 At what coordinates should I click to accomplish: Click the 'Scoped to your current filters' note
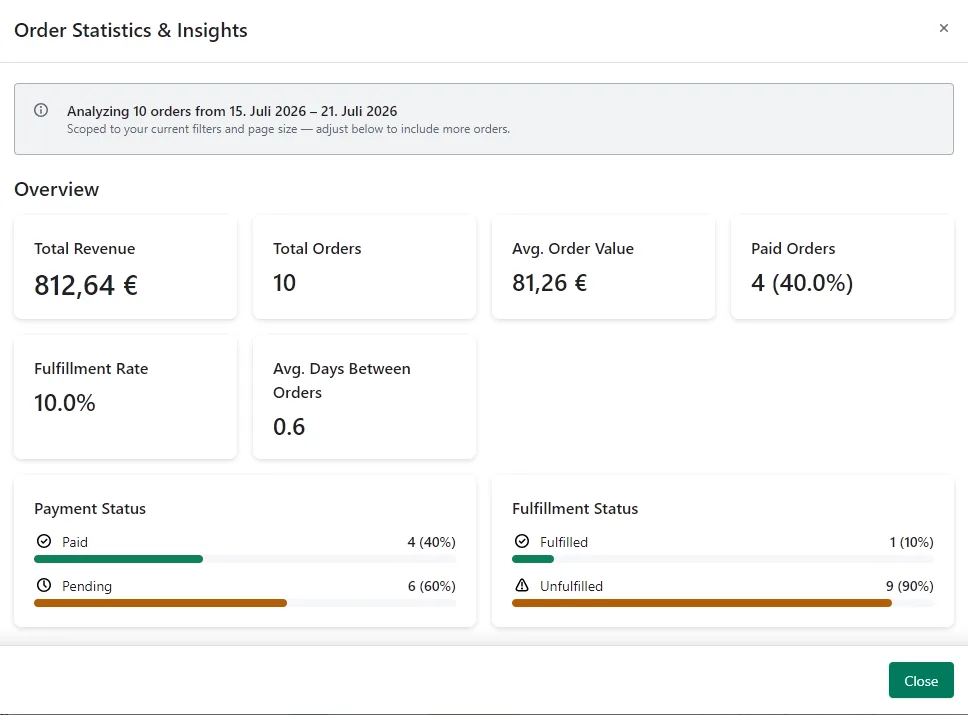click(x=288, y=129)
